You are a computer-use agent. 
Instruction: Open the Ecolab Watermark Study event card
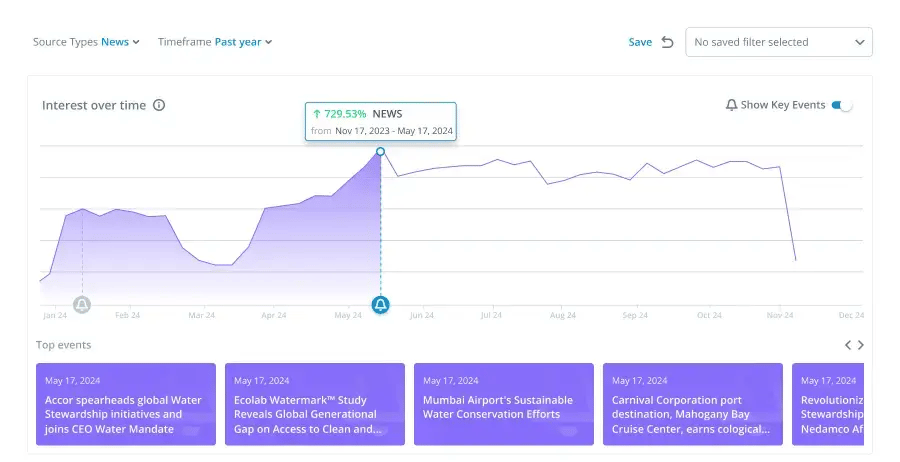click(x=315, y=404)
